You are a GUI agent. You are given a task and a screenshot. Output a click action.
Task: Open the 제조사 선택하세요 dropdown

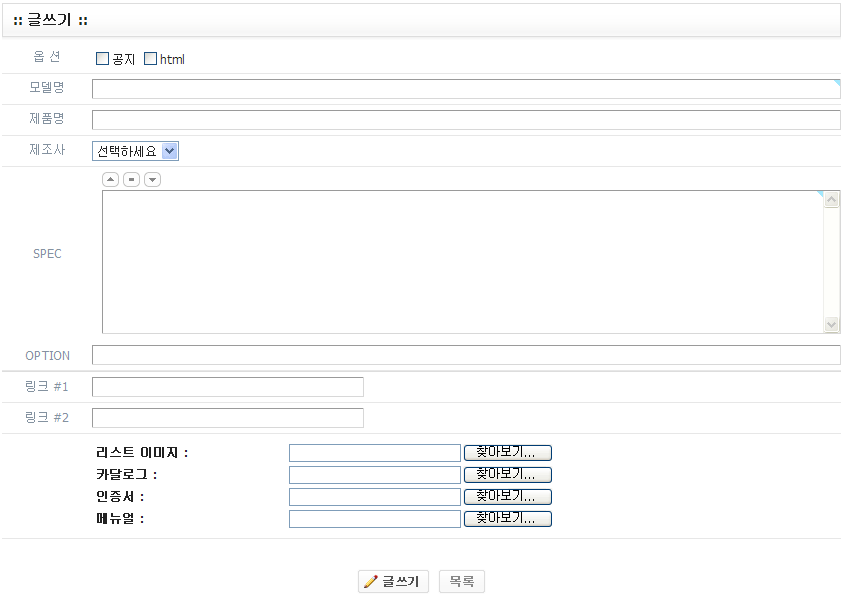pos(136,151)
